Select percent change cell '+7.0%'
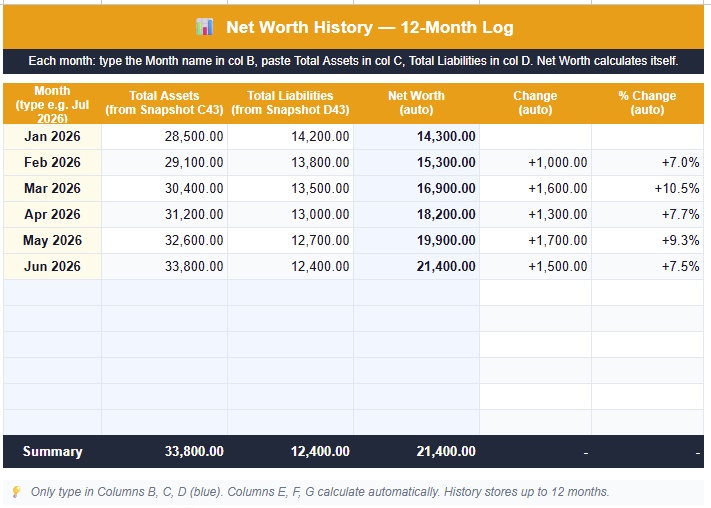 click(647, 162)
